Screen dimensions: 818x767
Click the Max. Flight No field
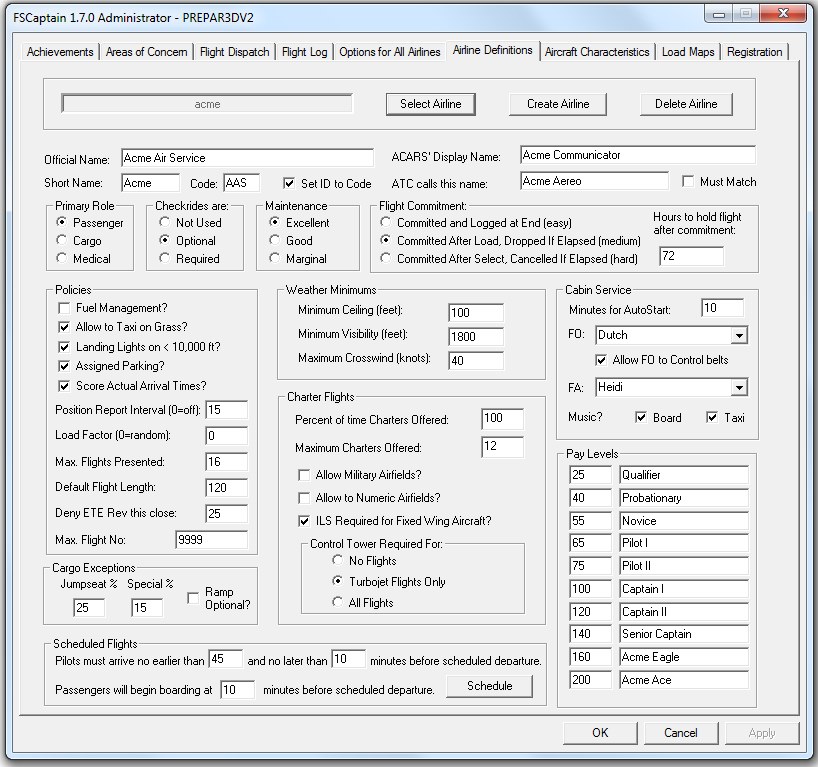pyautogui.click(x=212, y=540)
